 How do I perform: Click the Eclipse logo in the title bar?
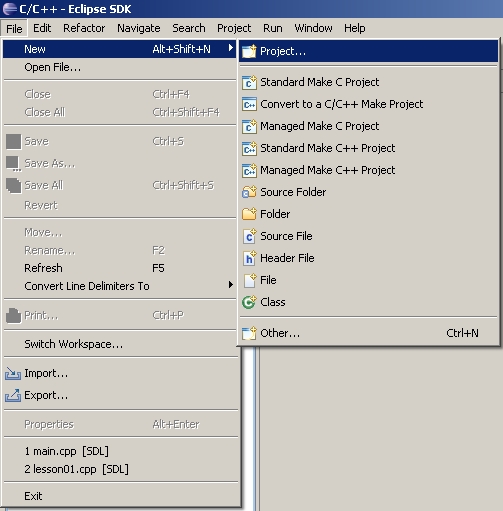(9, 9)
